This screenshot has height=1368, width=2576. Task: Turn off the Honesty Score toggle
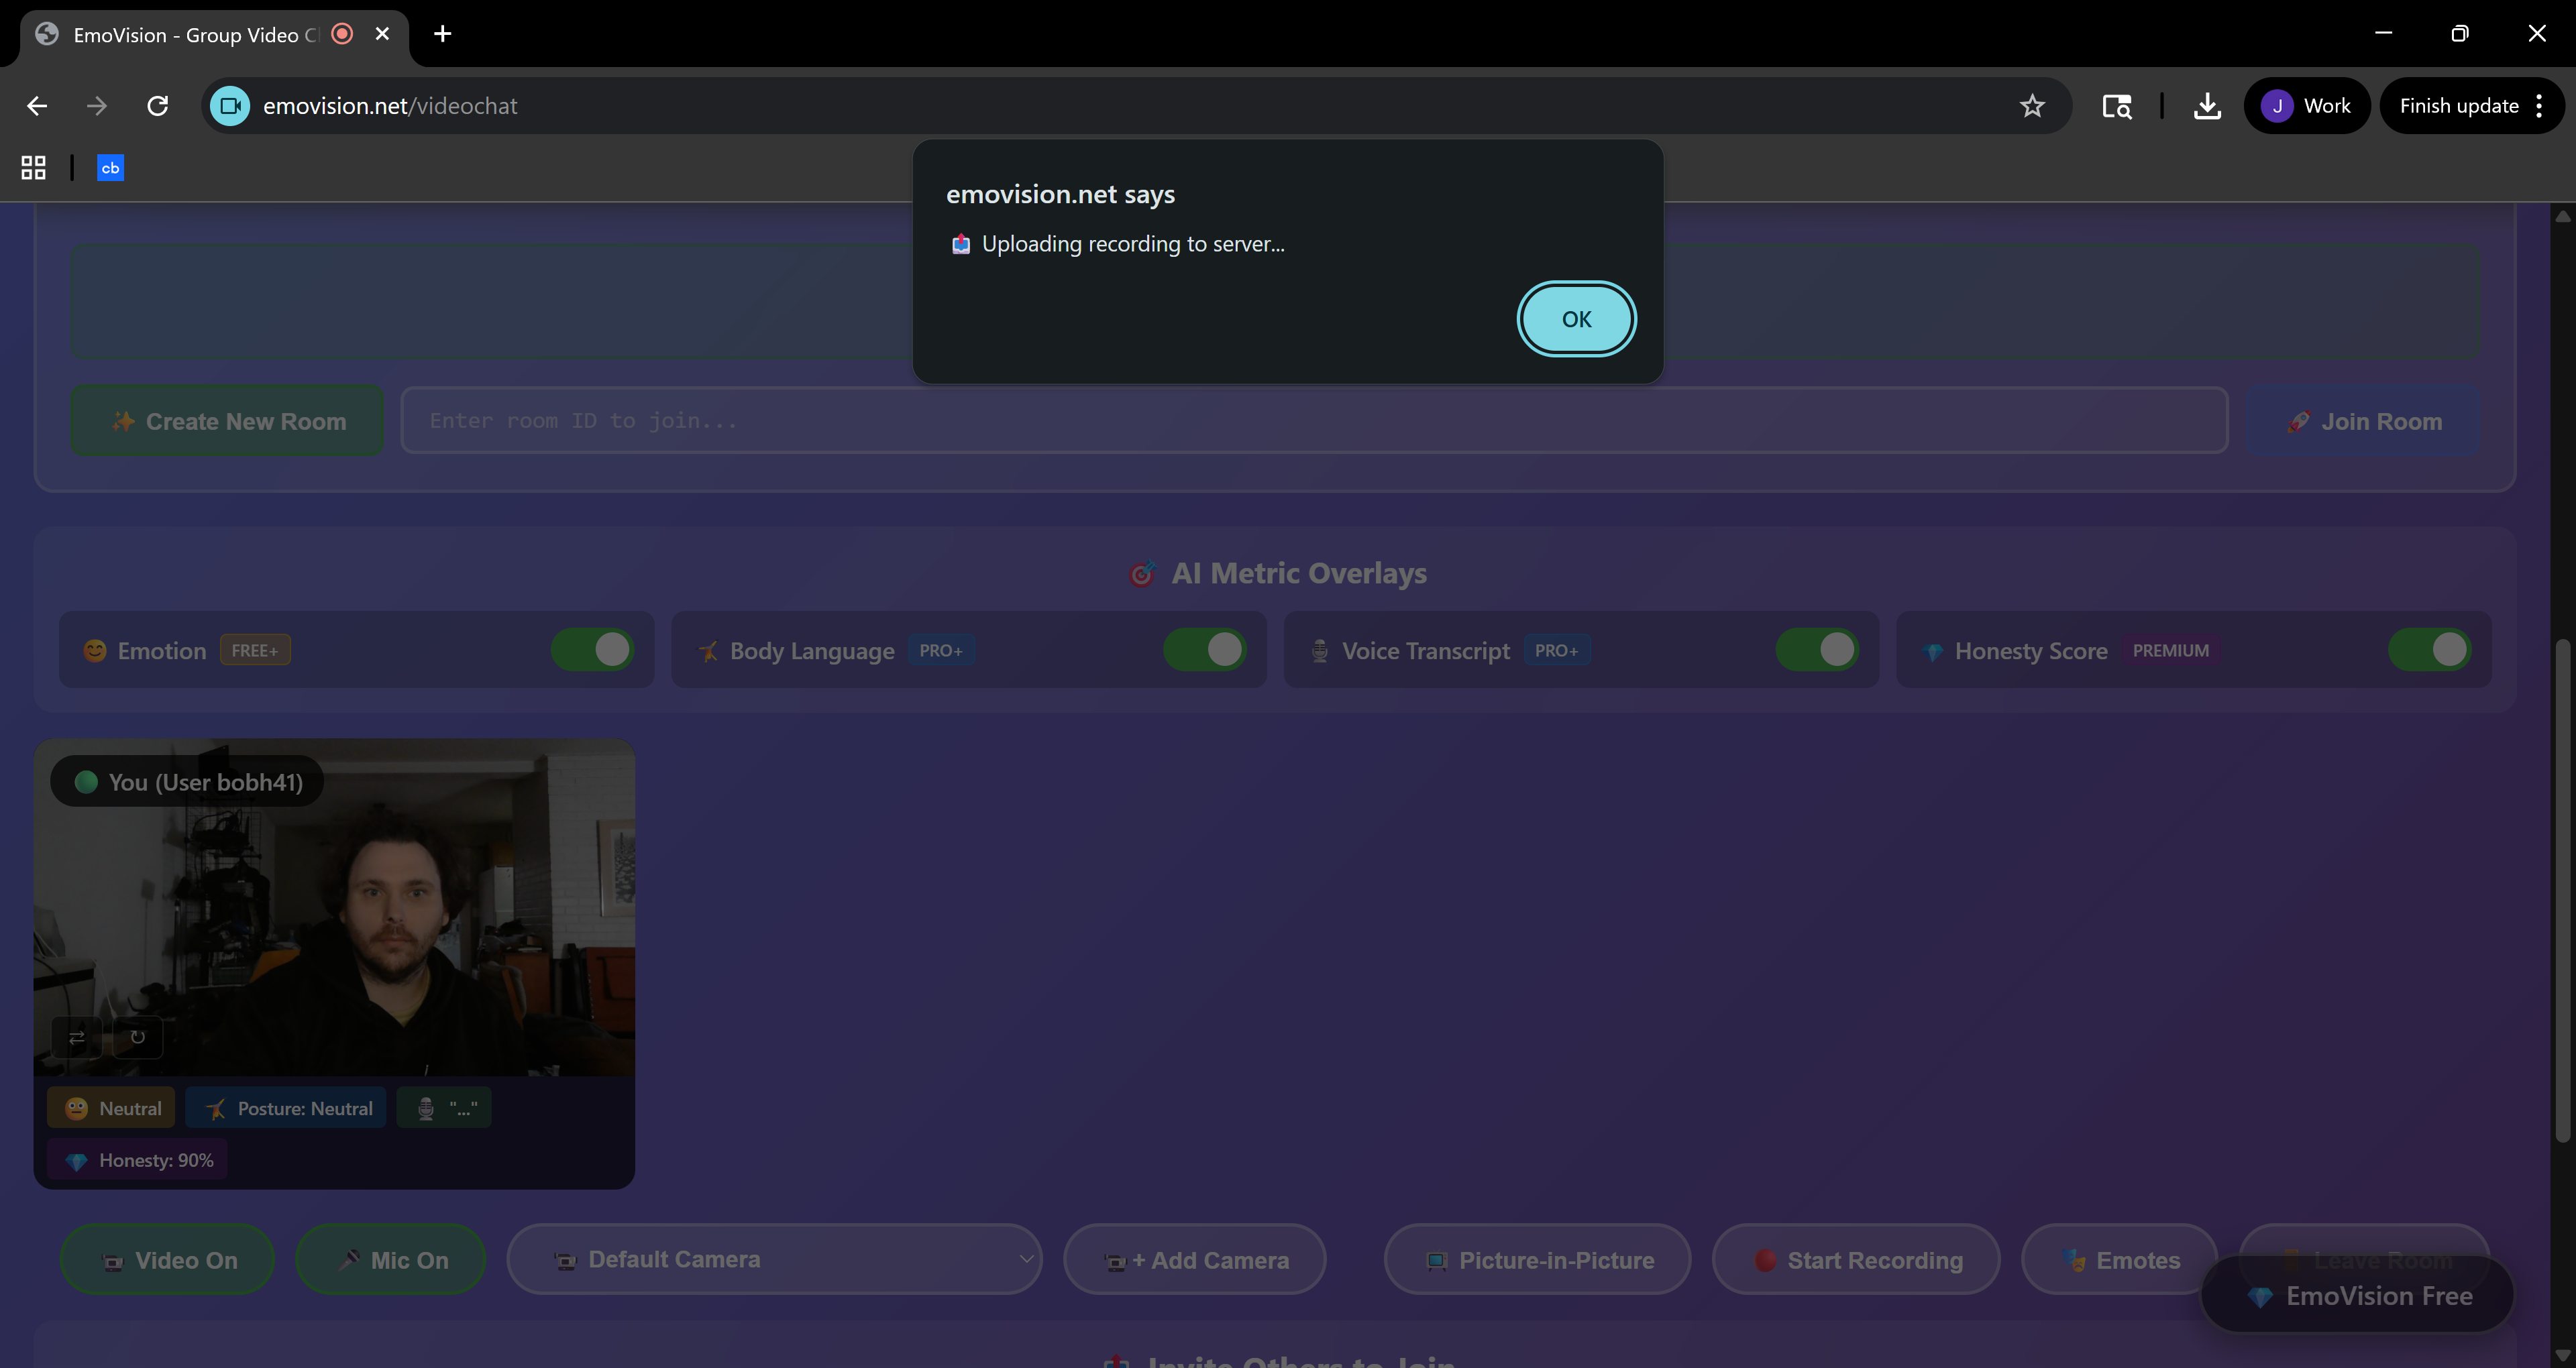(2430, 649)
